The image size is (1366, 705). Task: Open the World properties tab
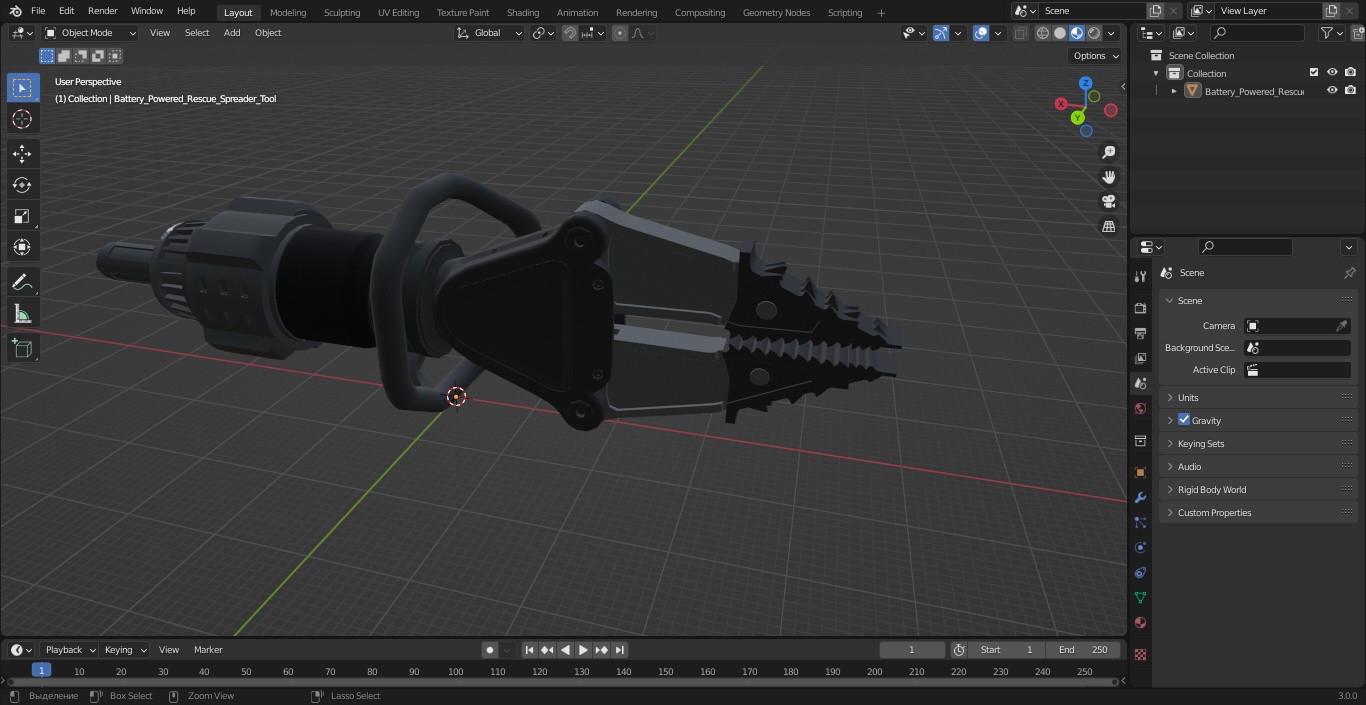coord(1140,408)
